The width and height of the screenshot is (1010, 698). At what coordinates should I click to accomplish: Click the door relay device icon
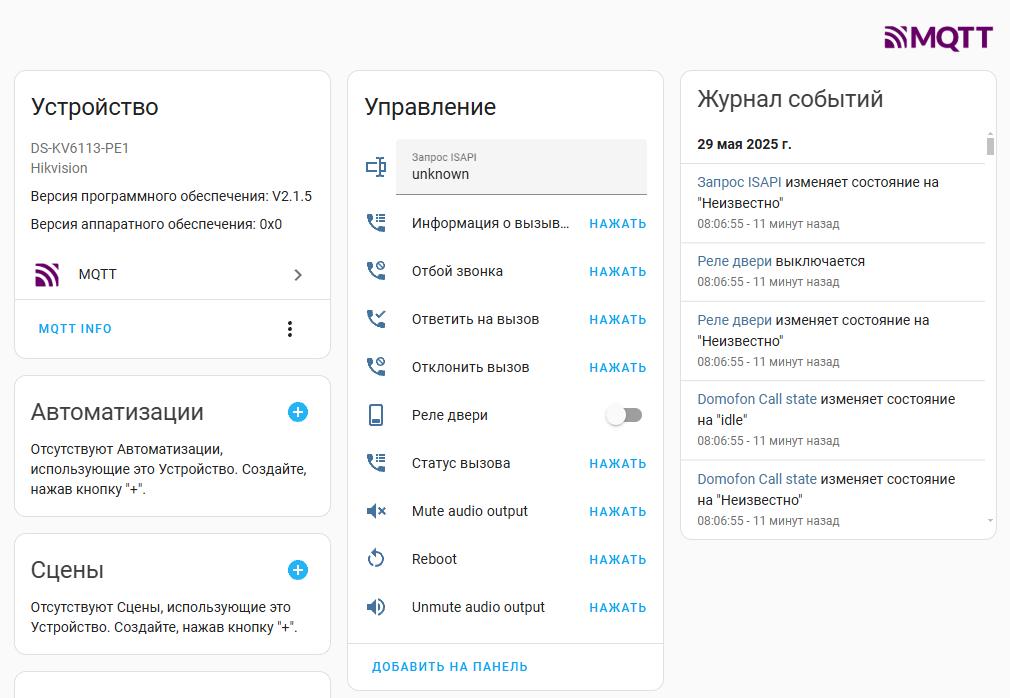[x=376, y=415]
